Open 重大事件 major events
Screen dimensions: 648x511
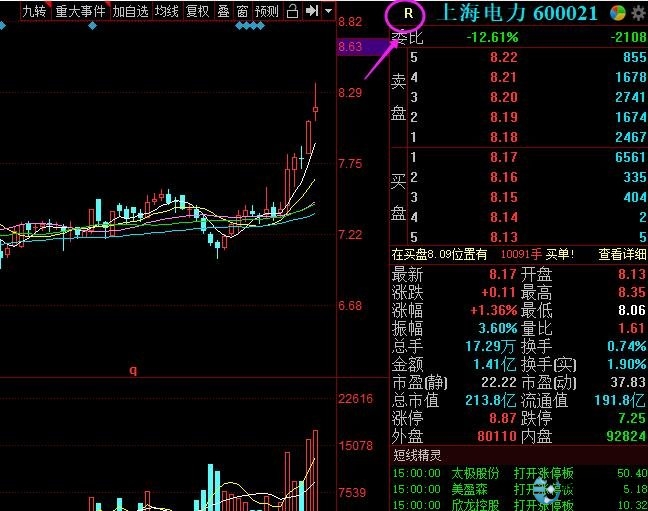pyautogui.click(x=80, y=11)
